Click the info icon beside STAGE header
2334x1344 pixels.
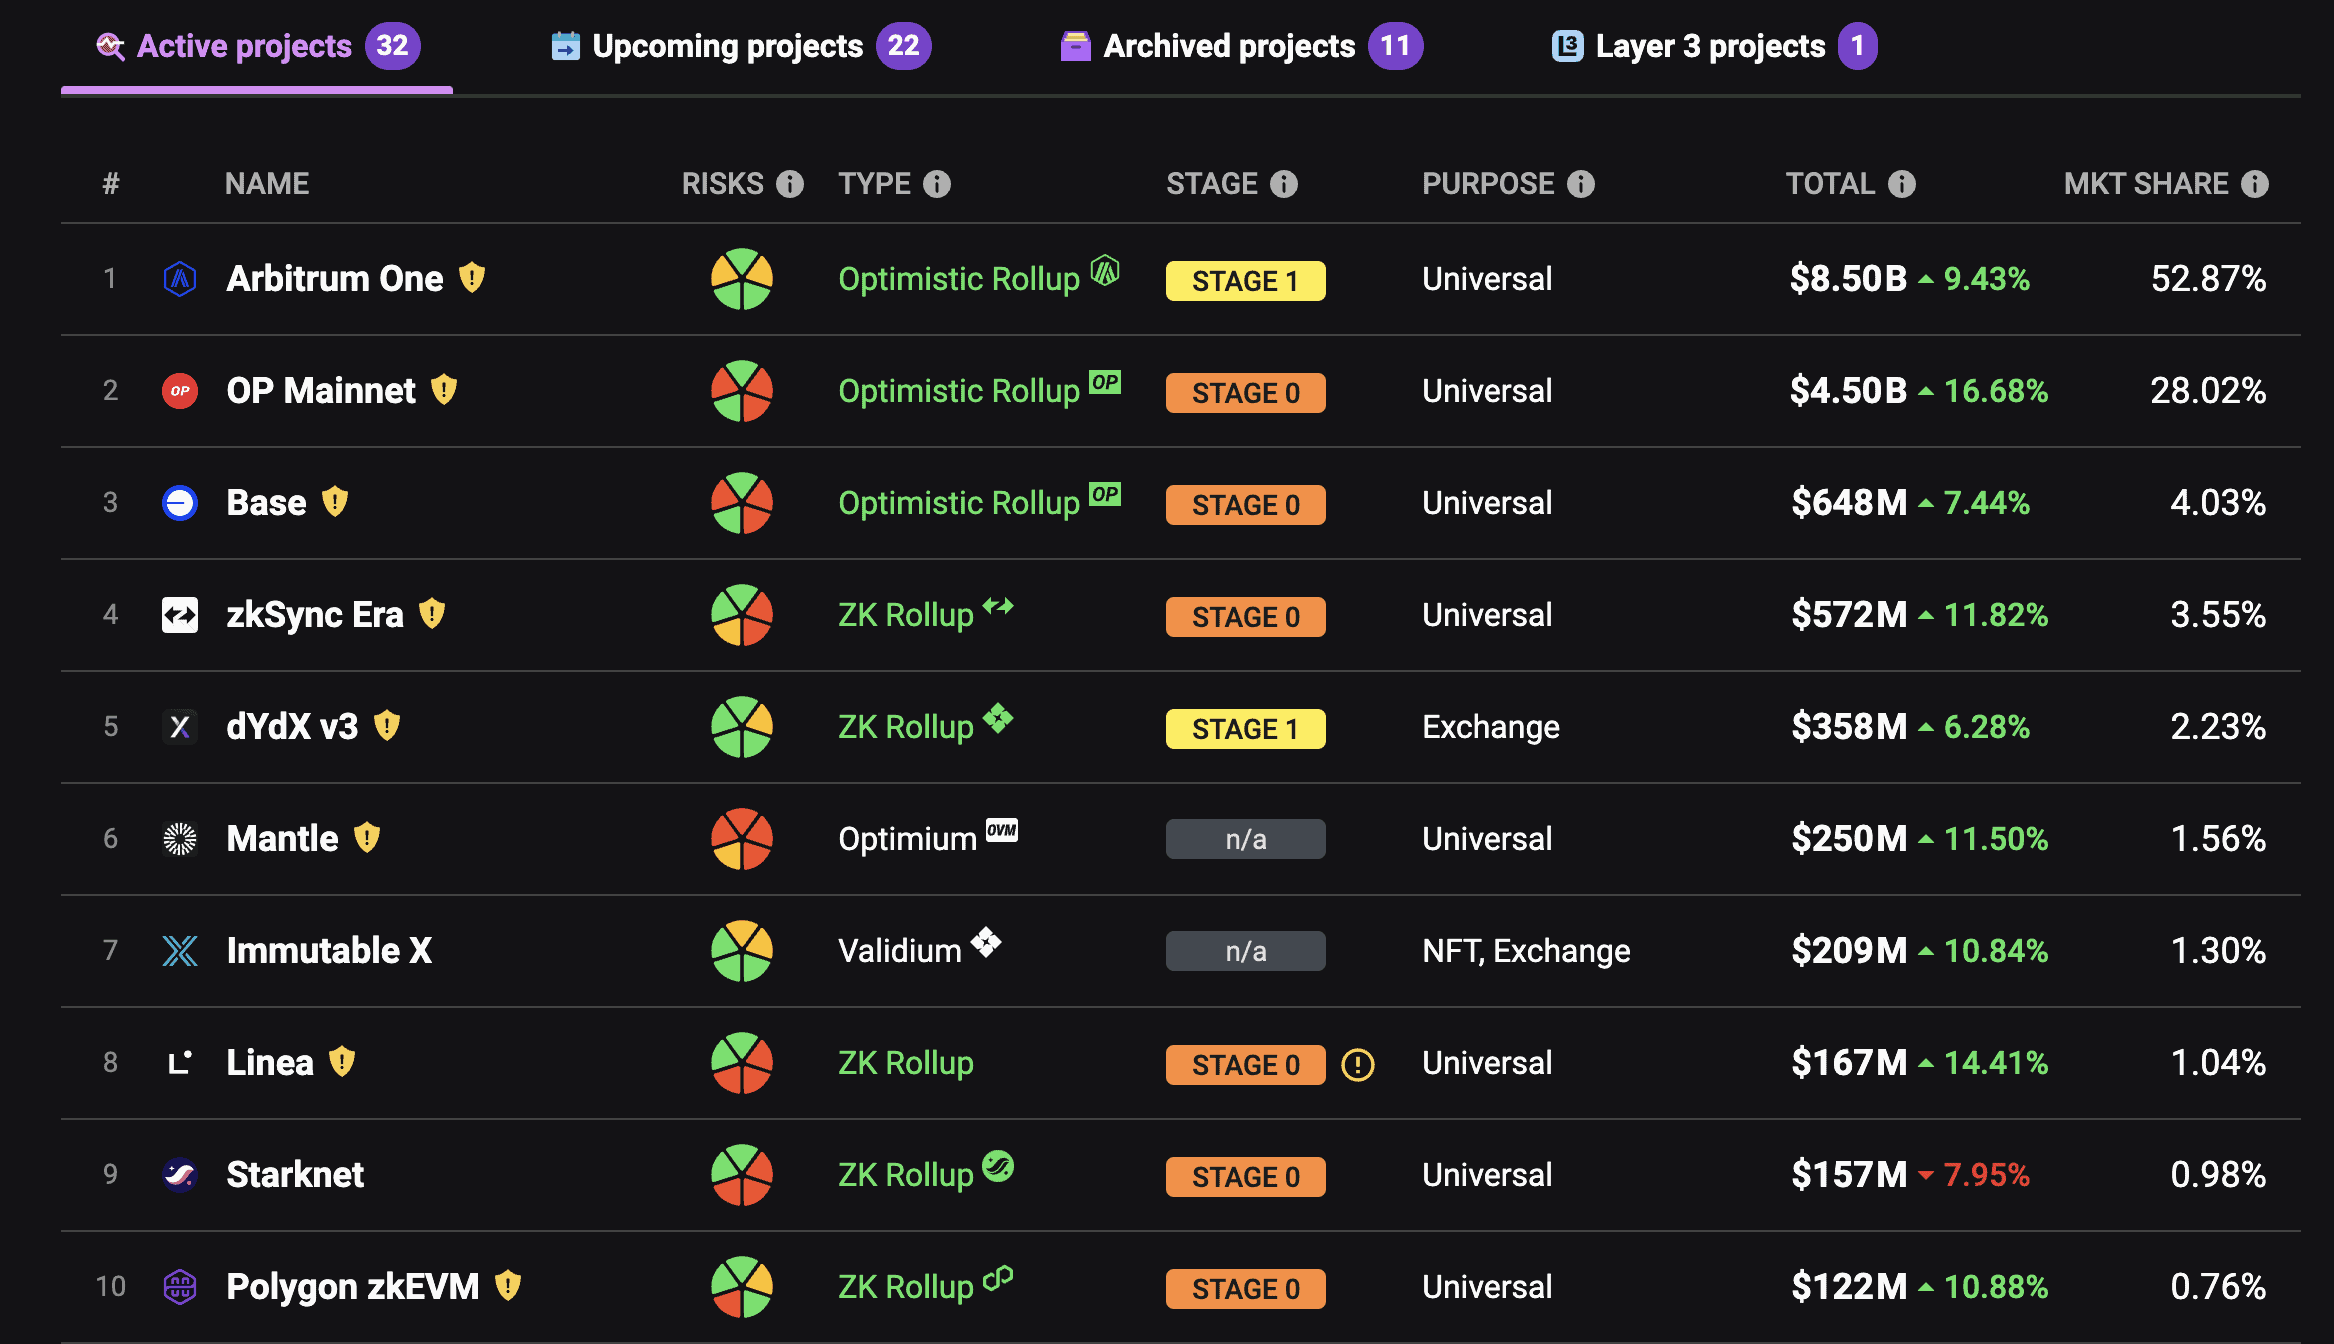coord(1284,184)
